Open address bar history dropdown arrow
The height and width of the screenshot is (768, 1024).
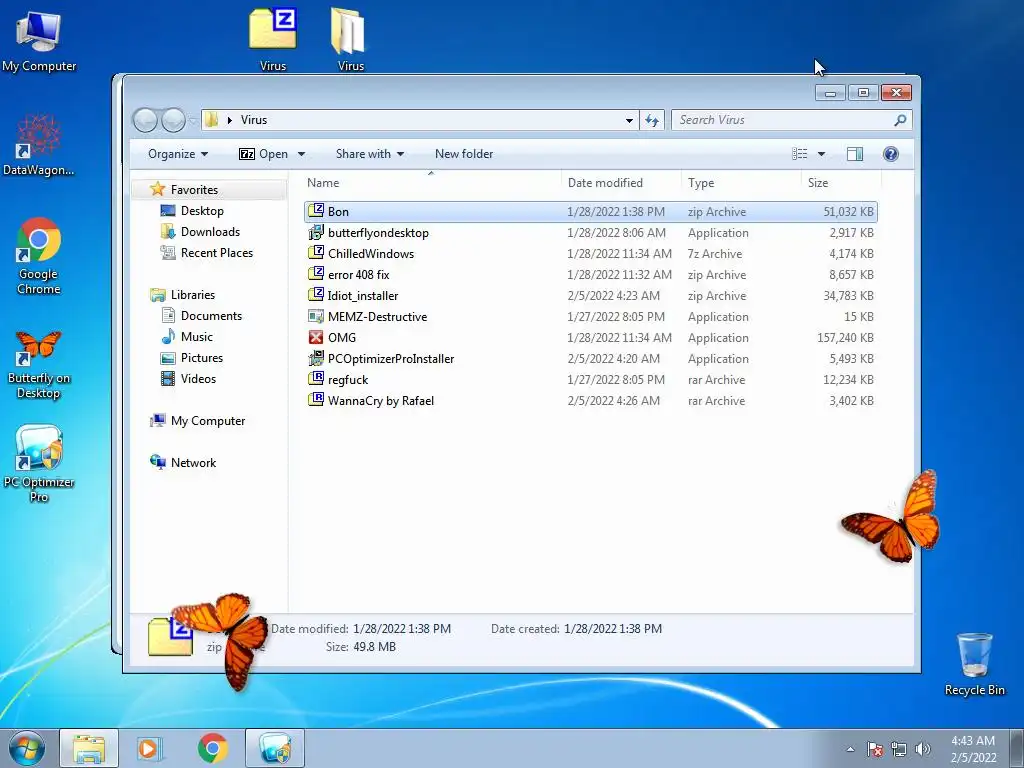point(629,120)
